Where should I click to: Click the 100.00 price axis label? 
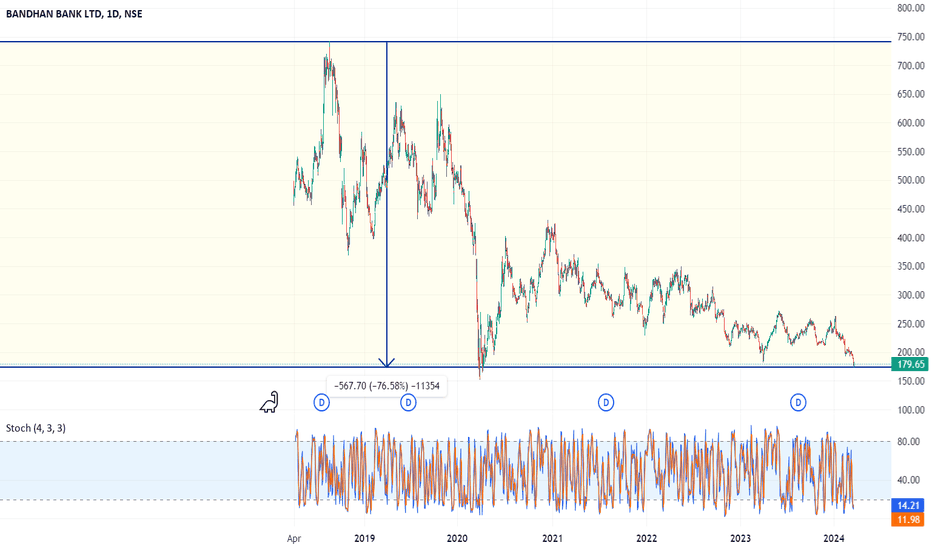911,410
